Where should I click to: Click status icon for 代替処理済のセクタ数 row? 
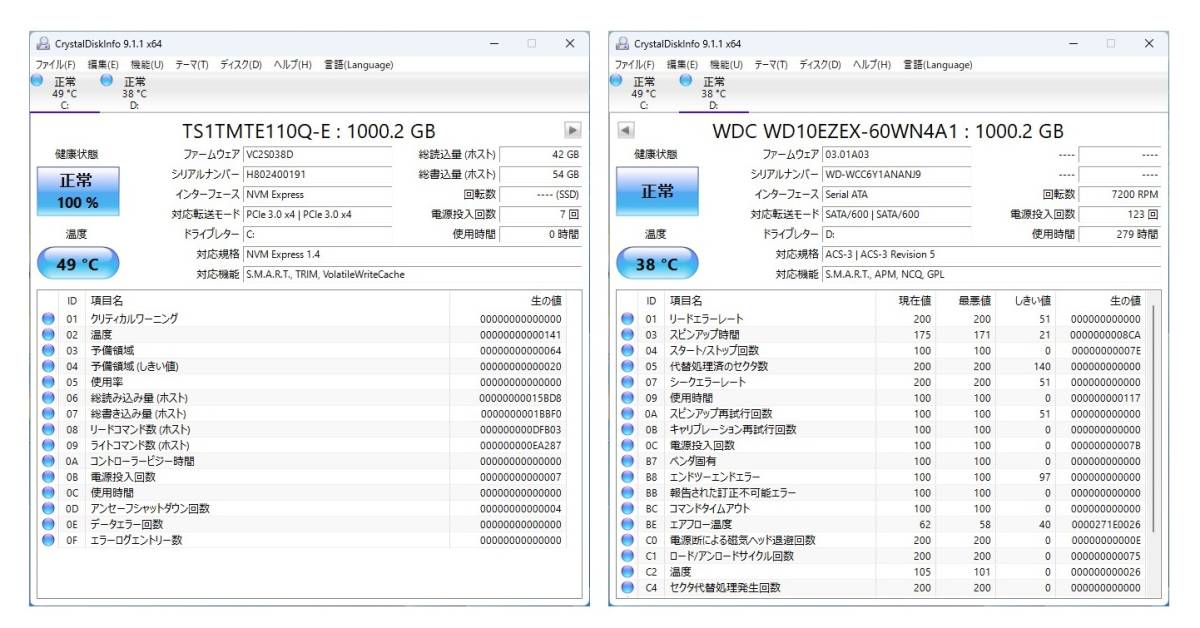(x=627, y=366)
